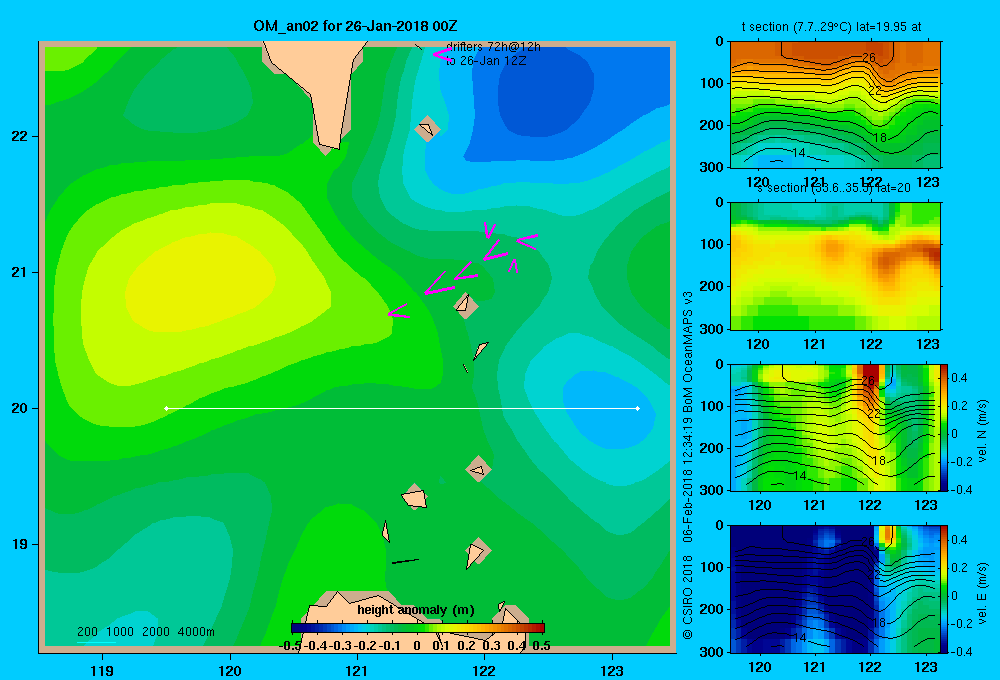1000x680 pixels.
Task: Open the northward velocity section panel
Action: click(835, 427)
